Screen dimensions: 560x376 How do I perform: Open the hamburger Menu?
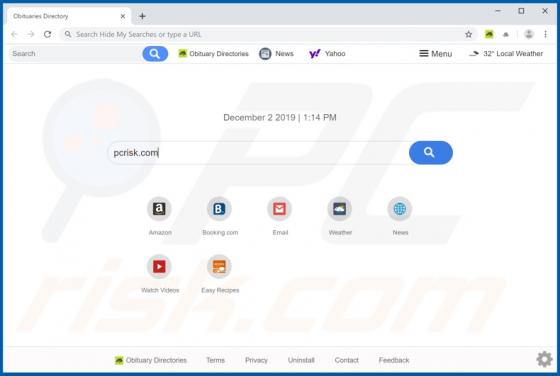pyautogui.click(x=435, y=54)
